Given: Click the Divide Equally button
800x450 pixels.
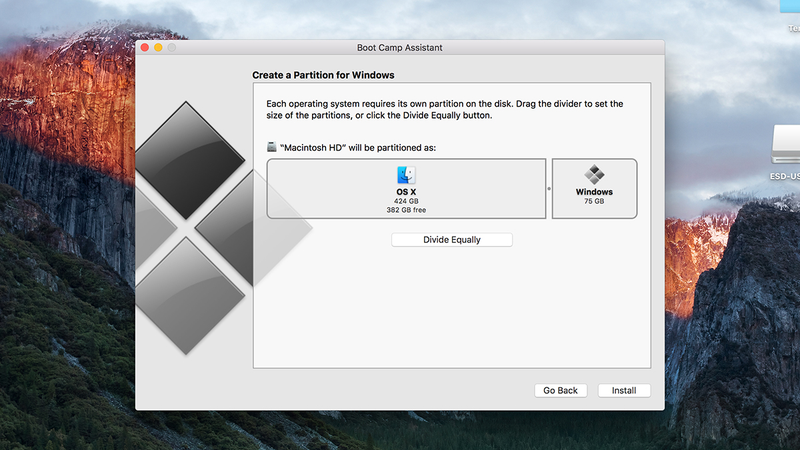Looking at the screenshot, I should click(452, 240).
